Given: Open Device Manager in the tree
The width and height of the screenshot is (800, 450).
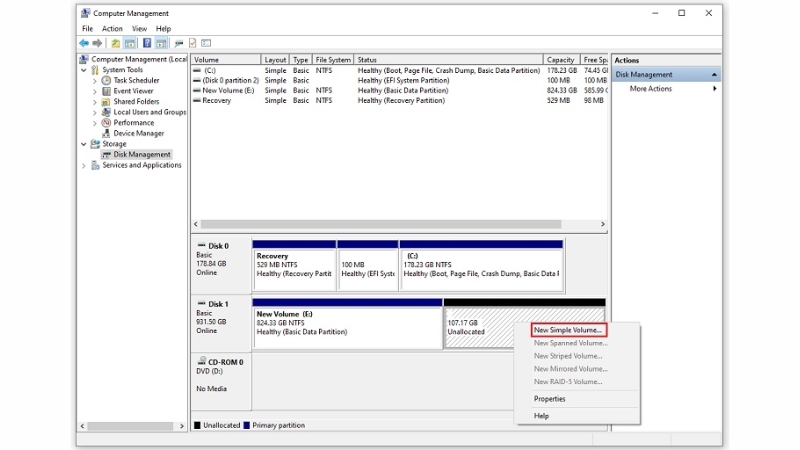Looking at the screenshot, I should click(x=138, y=133).
